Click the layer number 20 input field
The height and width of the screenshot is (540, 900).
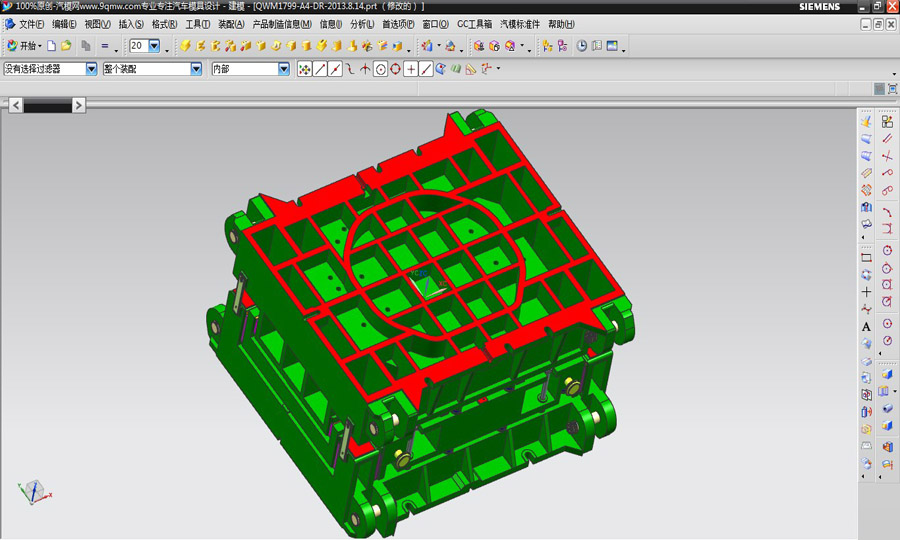pyautogui.click(x=138, y=46)
